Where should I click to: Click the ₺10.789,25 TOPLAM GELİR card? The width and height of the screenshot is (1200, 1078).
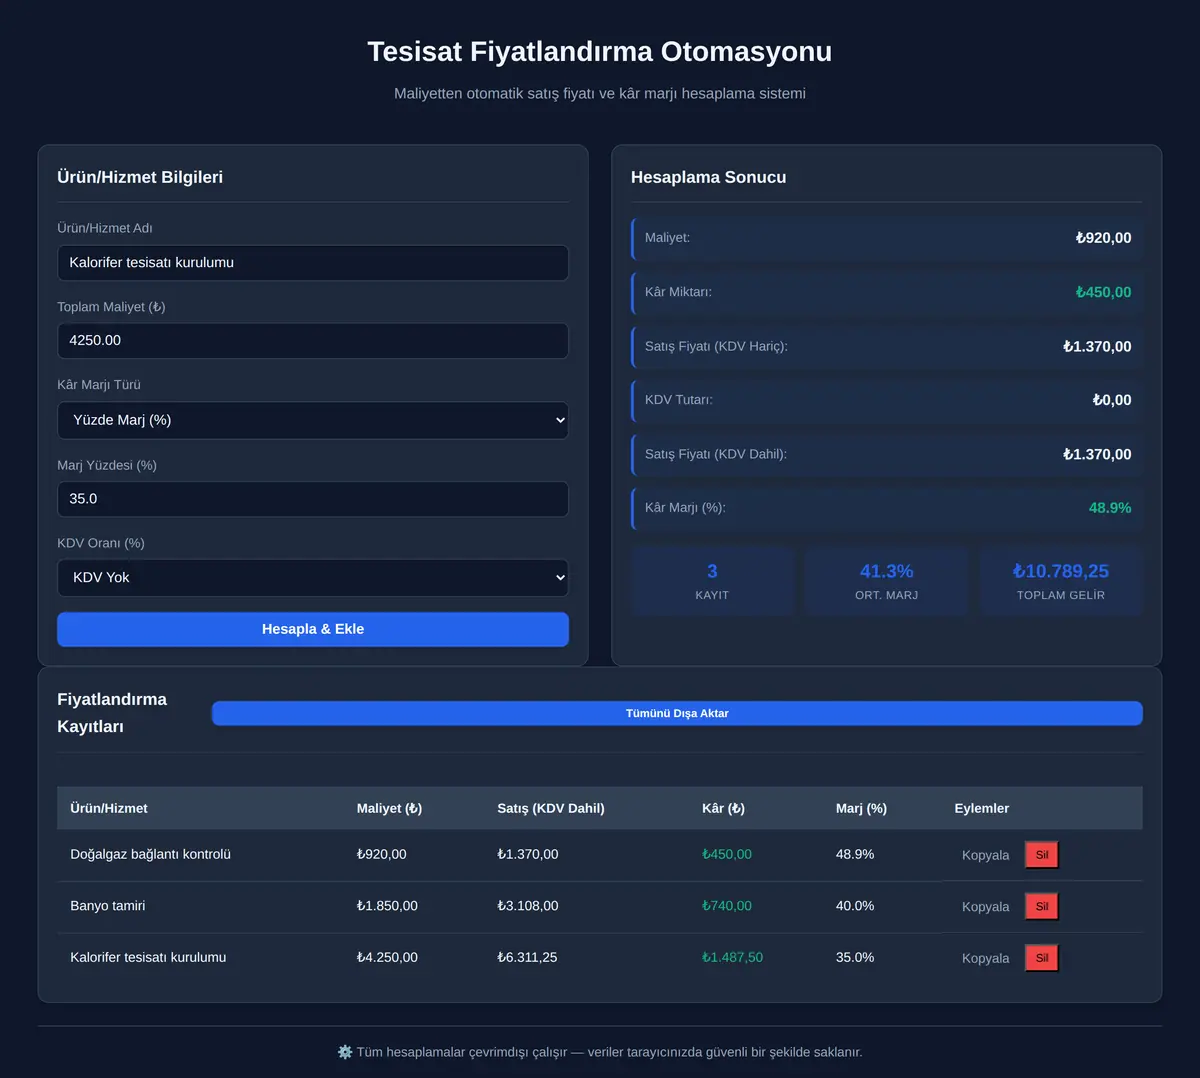[1061, 581]
